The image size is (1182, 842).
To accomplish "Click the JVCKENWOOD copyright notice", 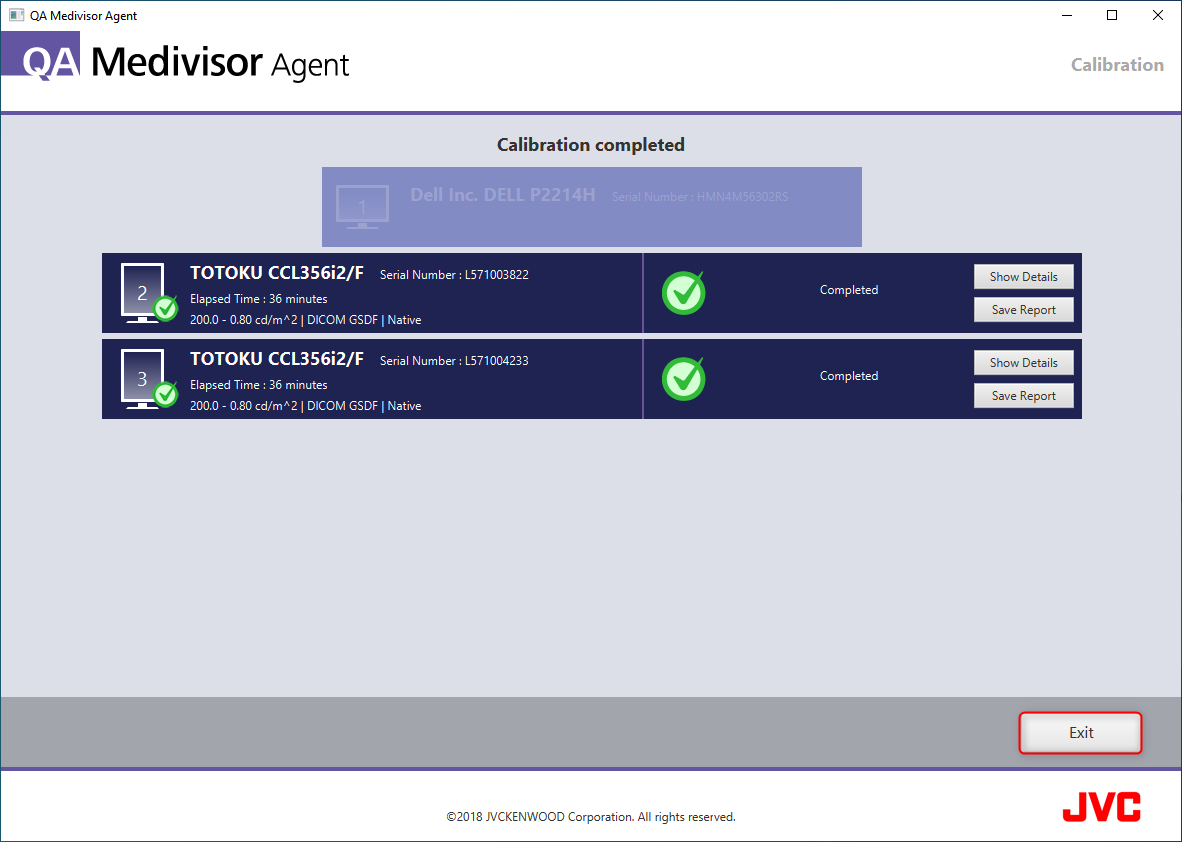I will click(591, 816).
